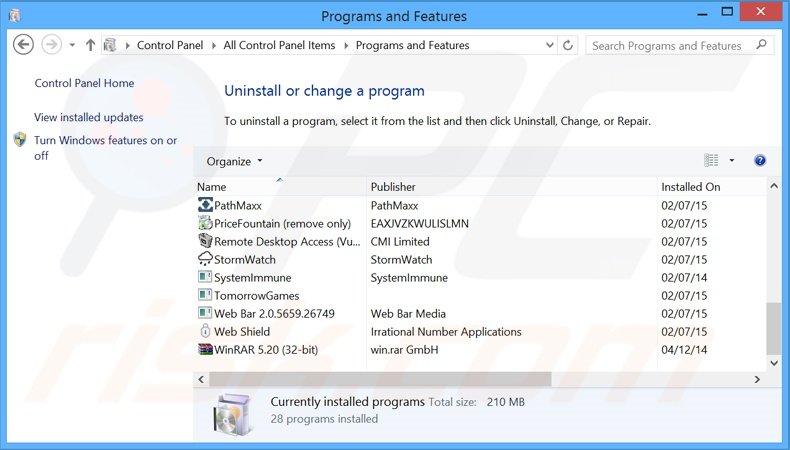The image size is (790, 450).
Task: Select the Remote Desktop Access program icon
Action: point(205,241)
